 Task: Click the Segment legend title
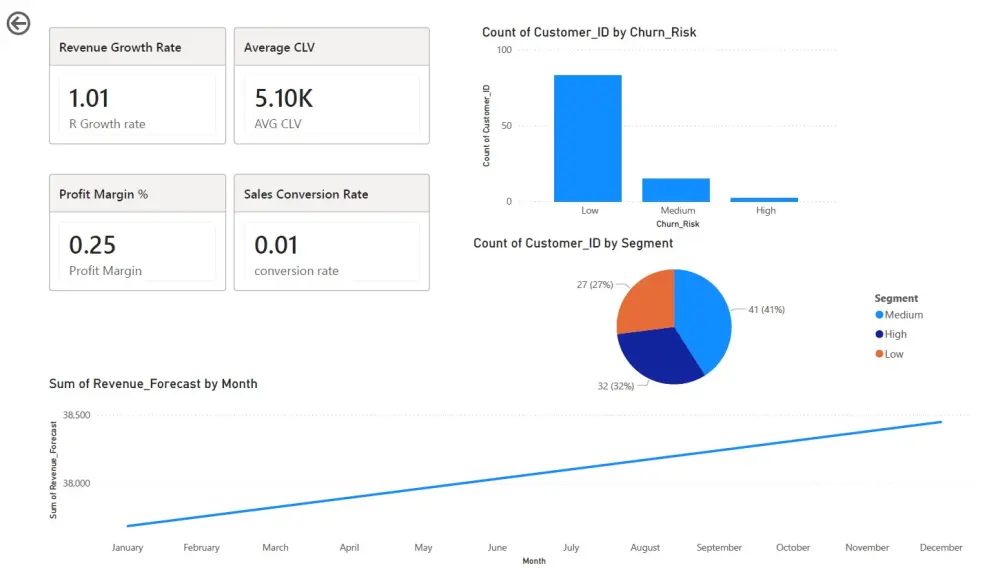tap(896, 298)
